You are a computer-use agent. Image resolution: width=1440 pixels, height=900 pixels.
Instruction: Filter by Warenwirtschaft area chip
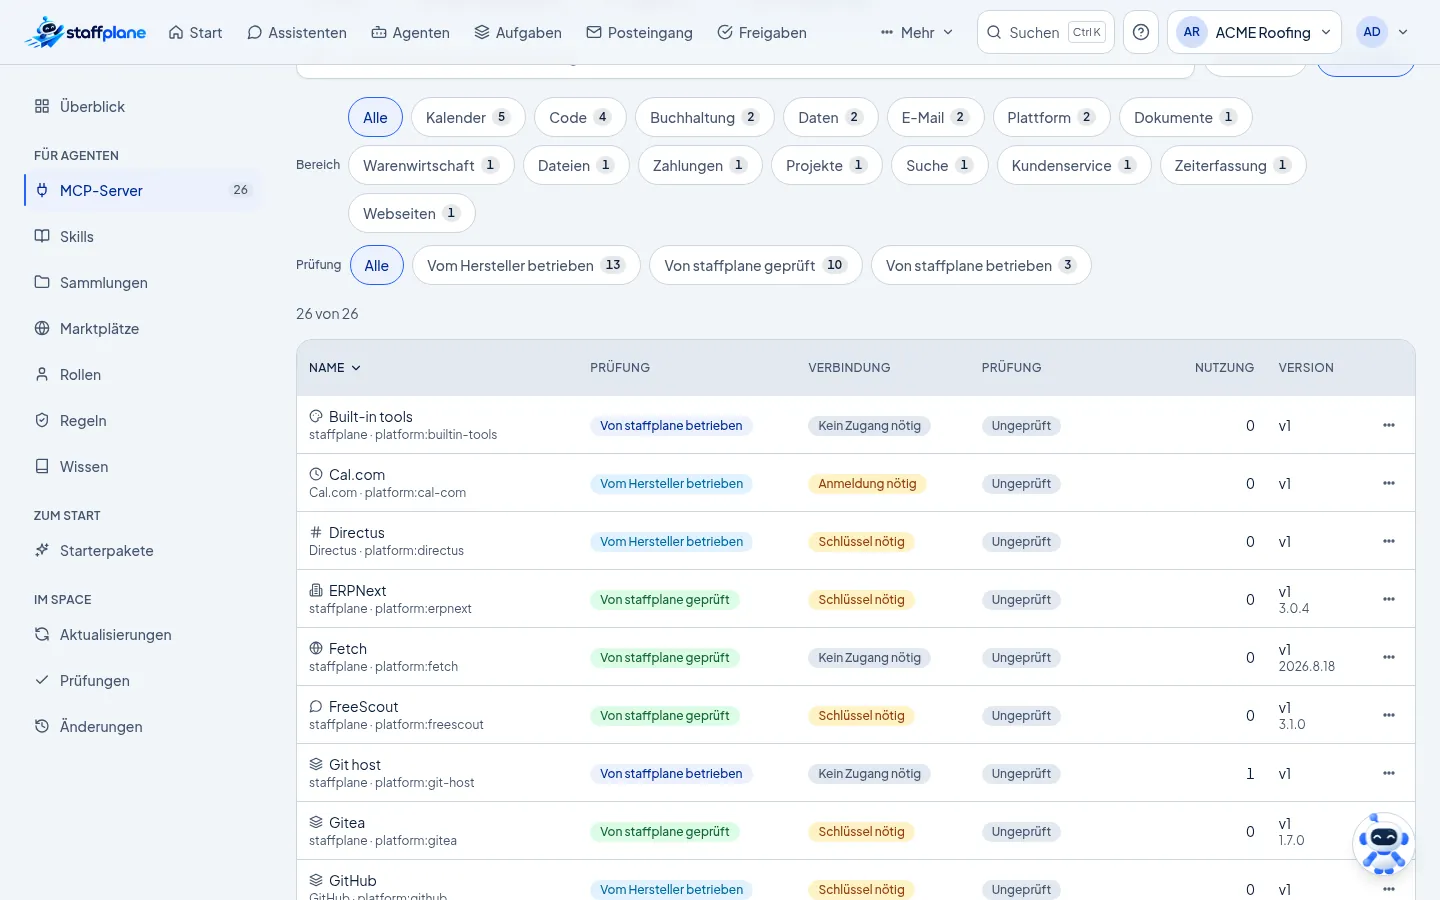point(431,165)
